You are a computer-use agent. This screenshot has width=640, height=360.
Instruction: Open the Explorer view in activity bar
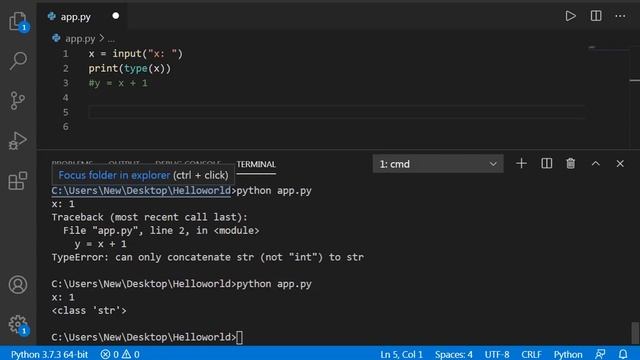[x=18, y=20]
